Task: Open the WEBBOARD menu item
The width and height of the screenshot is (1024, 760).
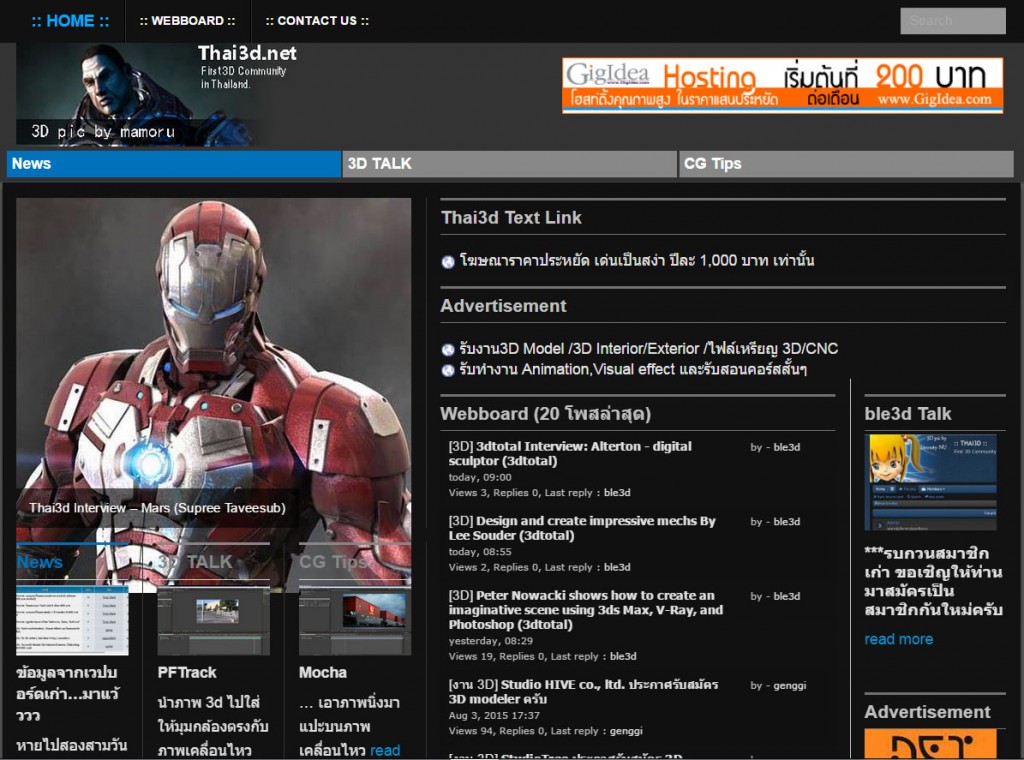Action: 187,21
